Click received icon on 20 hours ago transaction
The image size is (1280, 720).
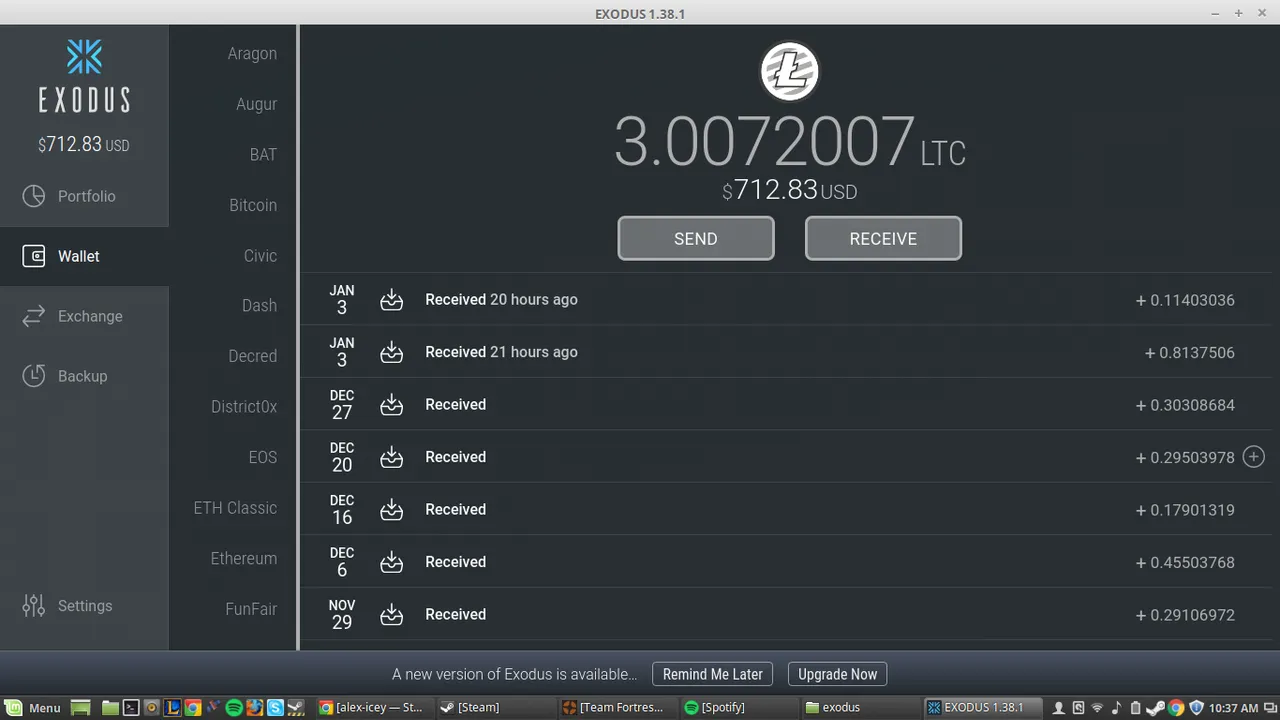[392, 300]
